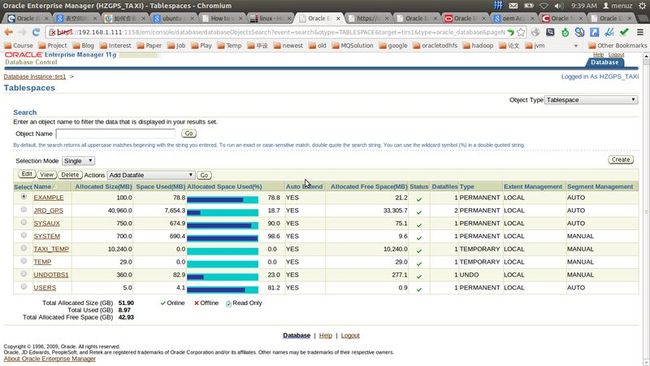This screenshot has width=650, height=366.
Task: Expand the bookmarks bar overflow arrow
Action: tap(575, 46)
